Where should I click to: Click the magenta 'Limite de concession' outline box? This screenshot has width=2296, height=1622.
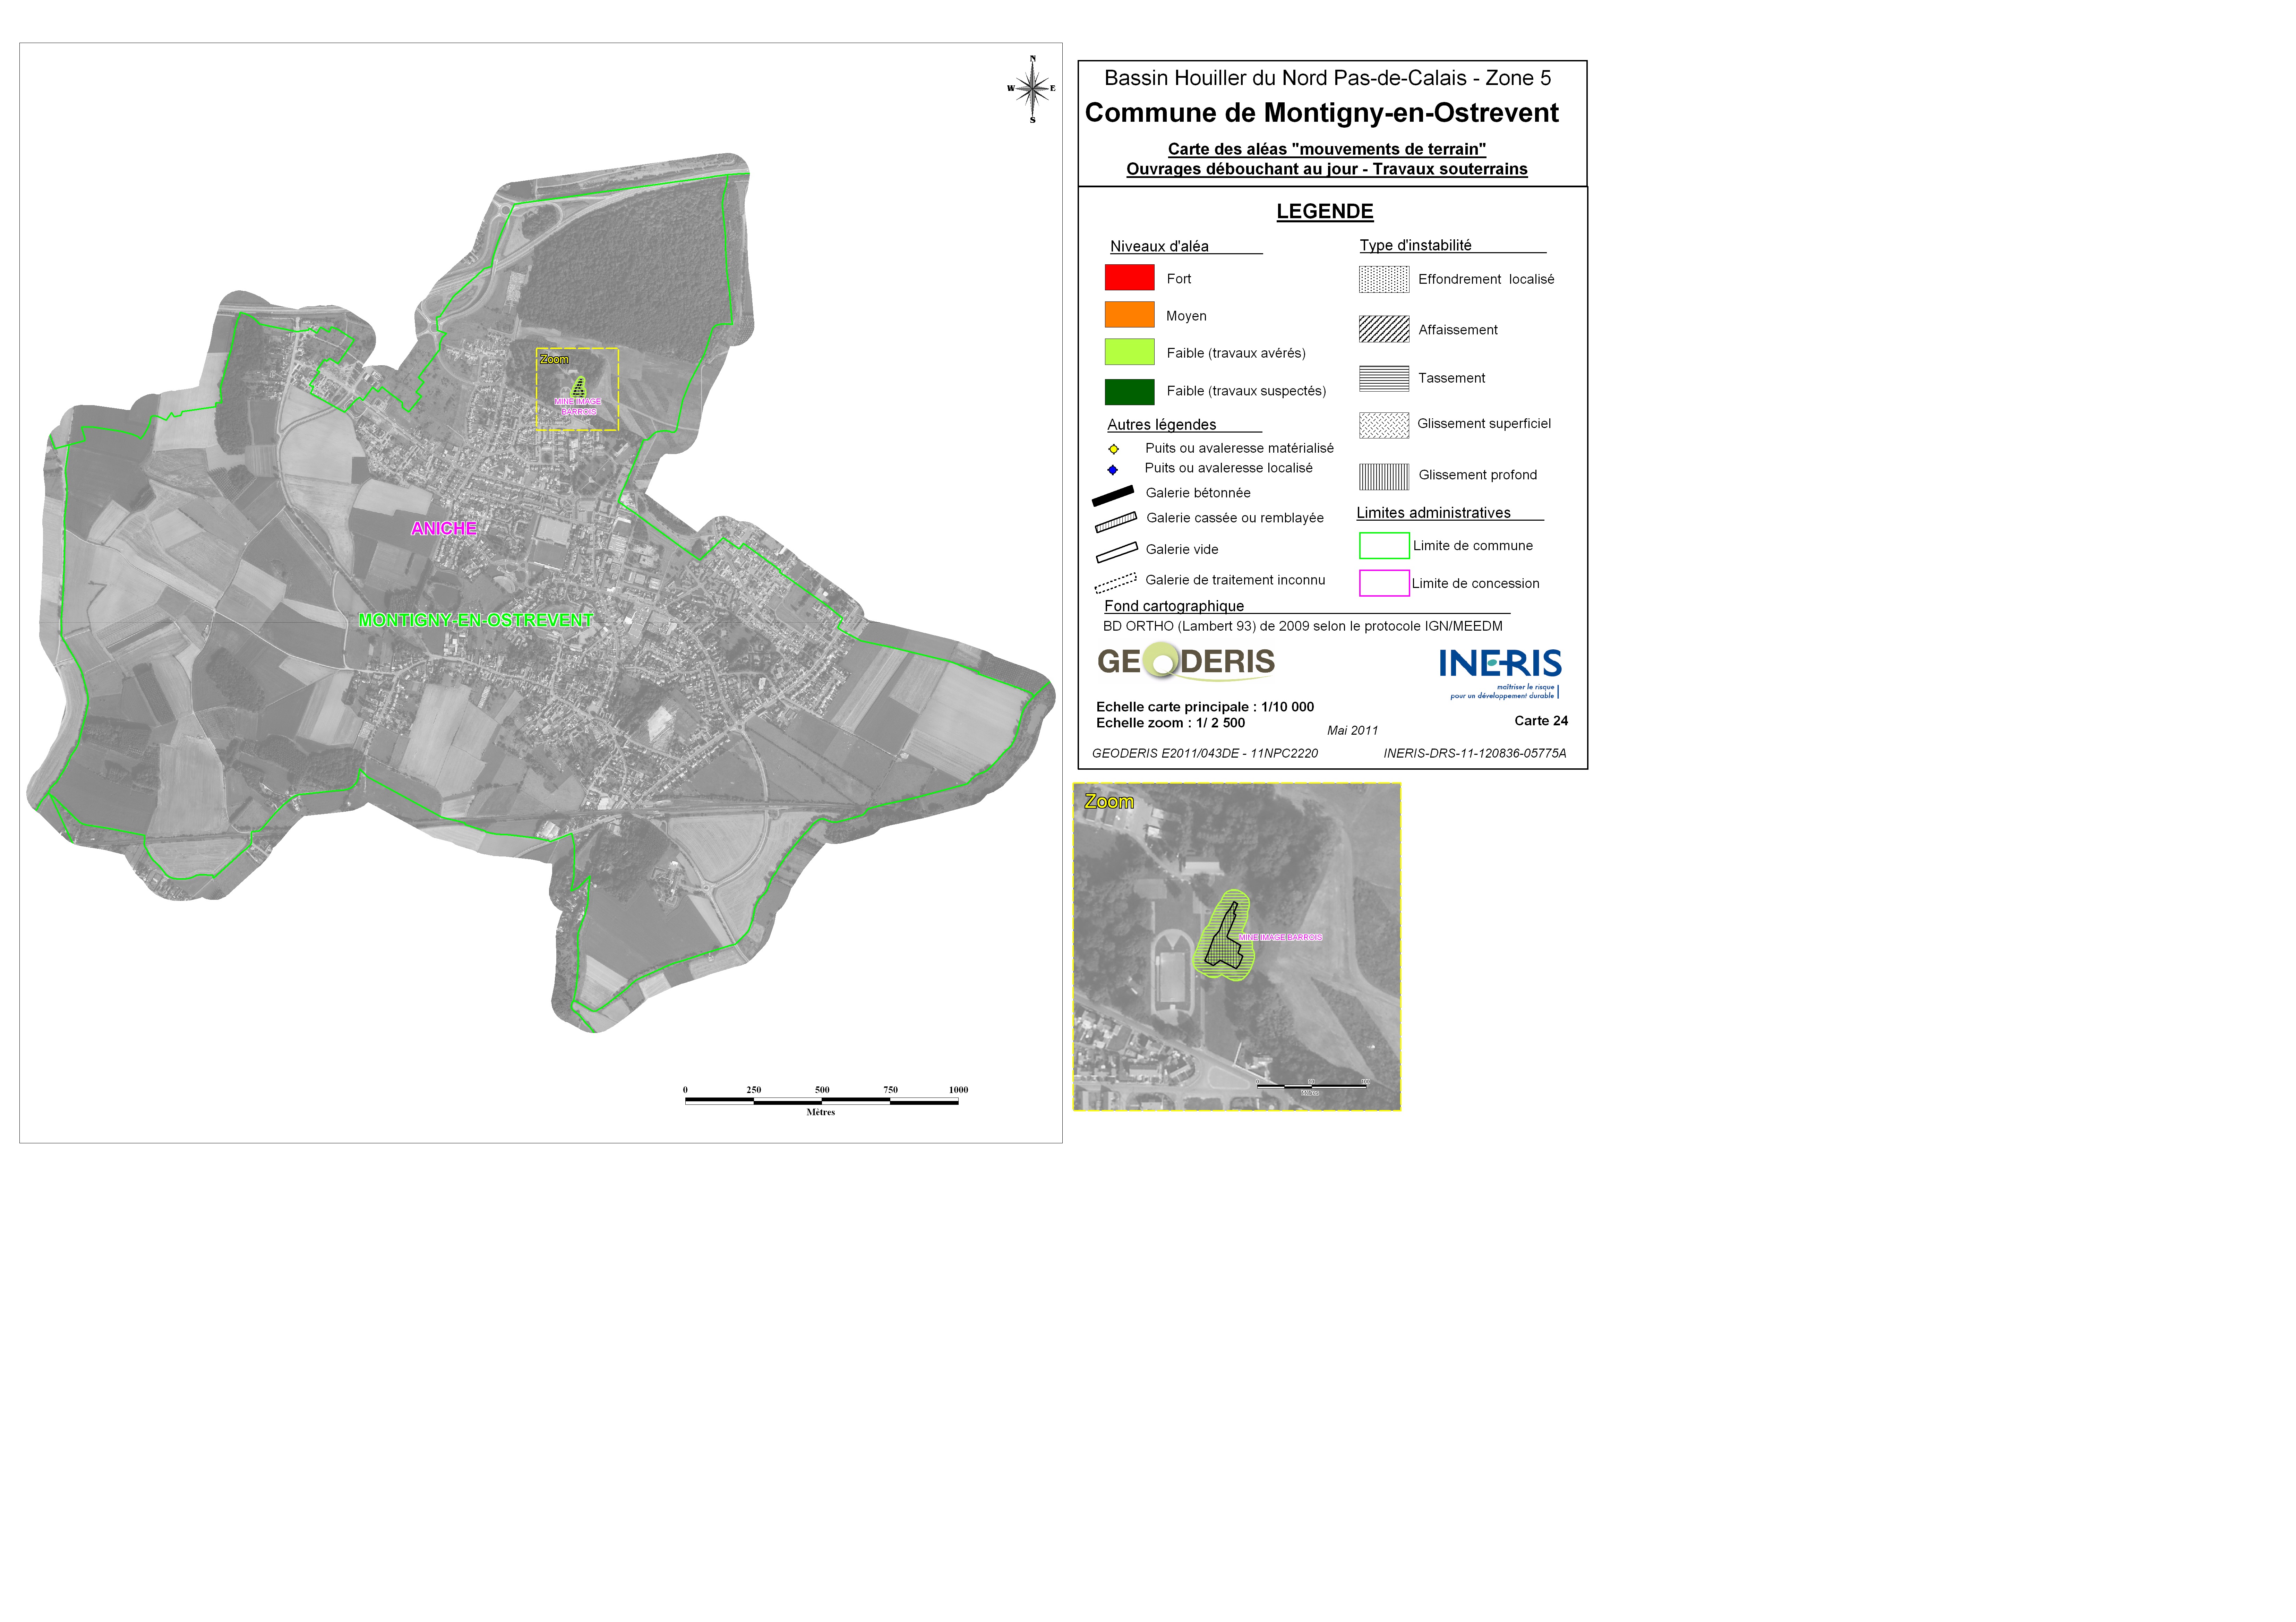(1384, 583)
